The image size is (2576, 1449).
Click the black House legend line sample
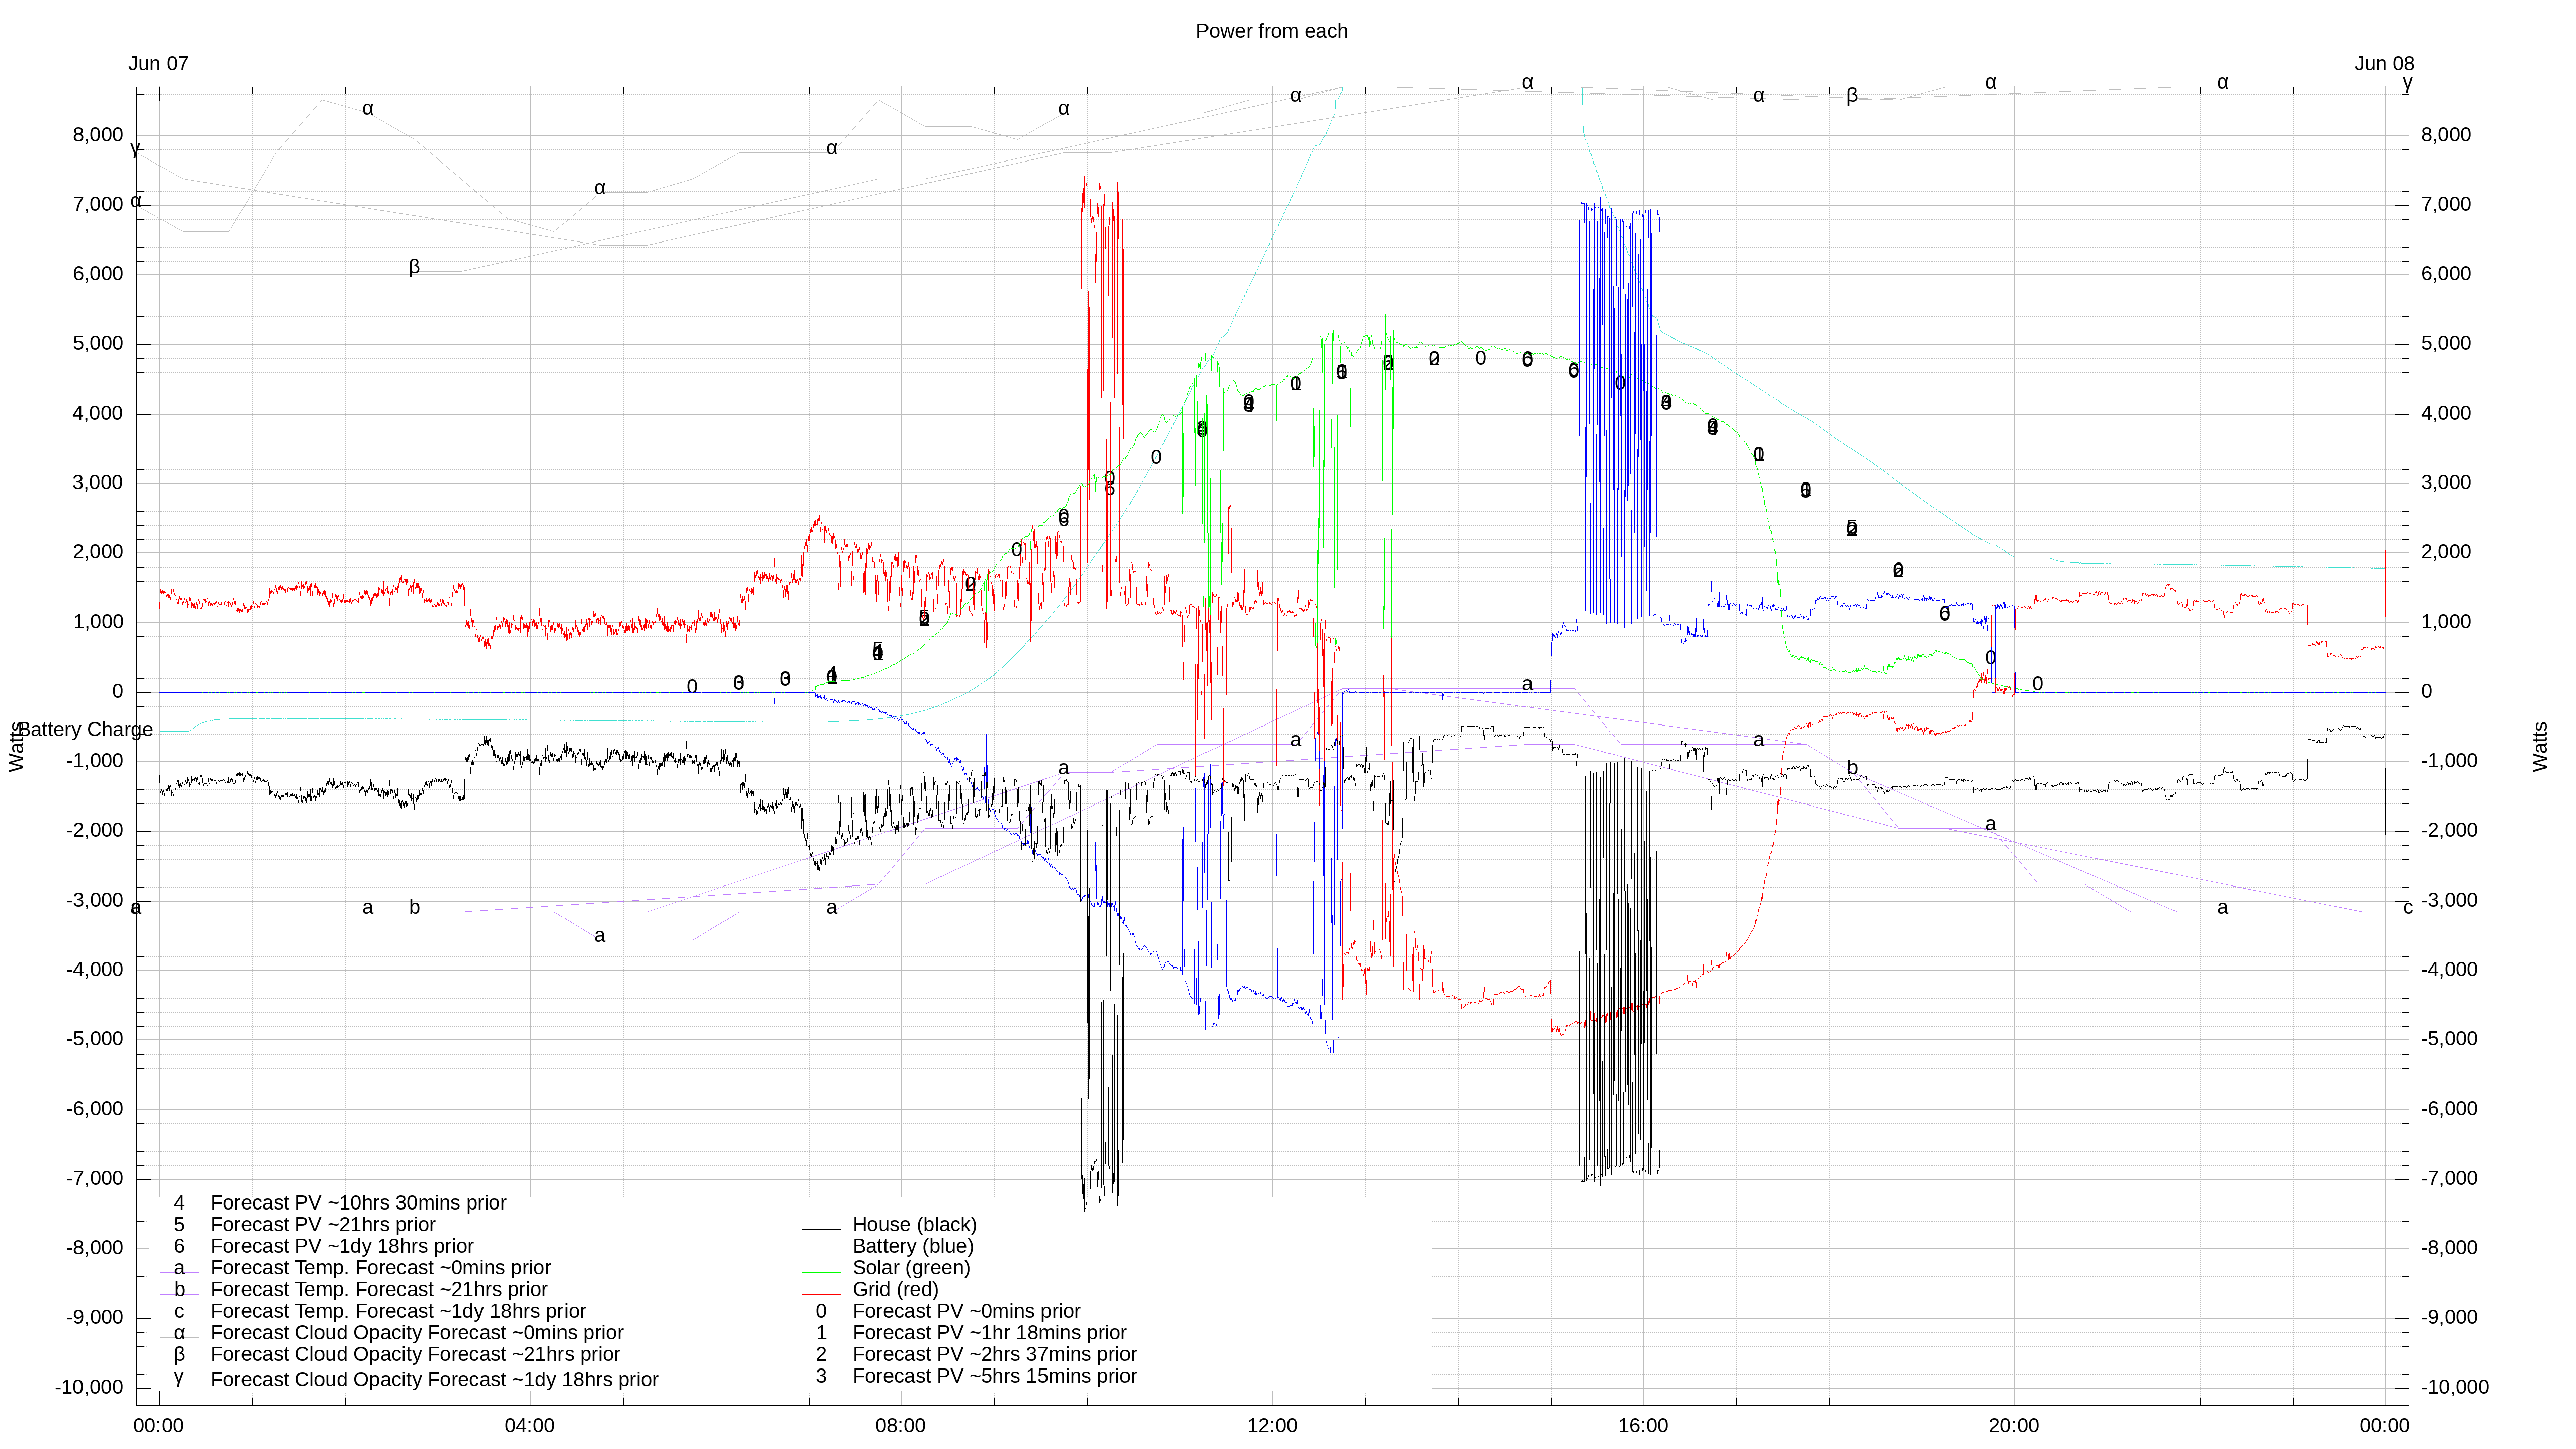pyautogui.click(x=821, y=1229)
